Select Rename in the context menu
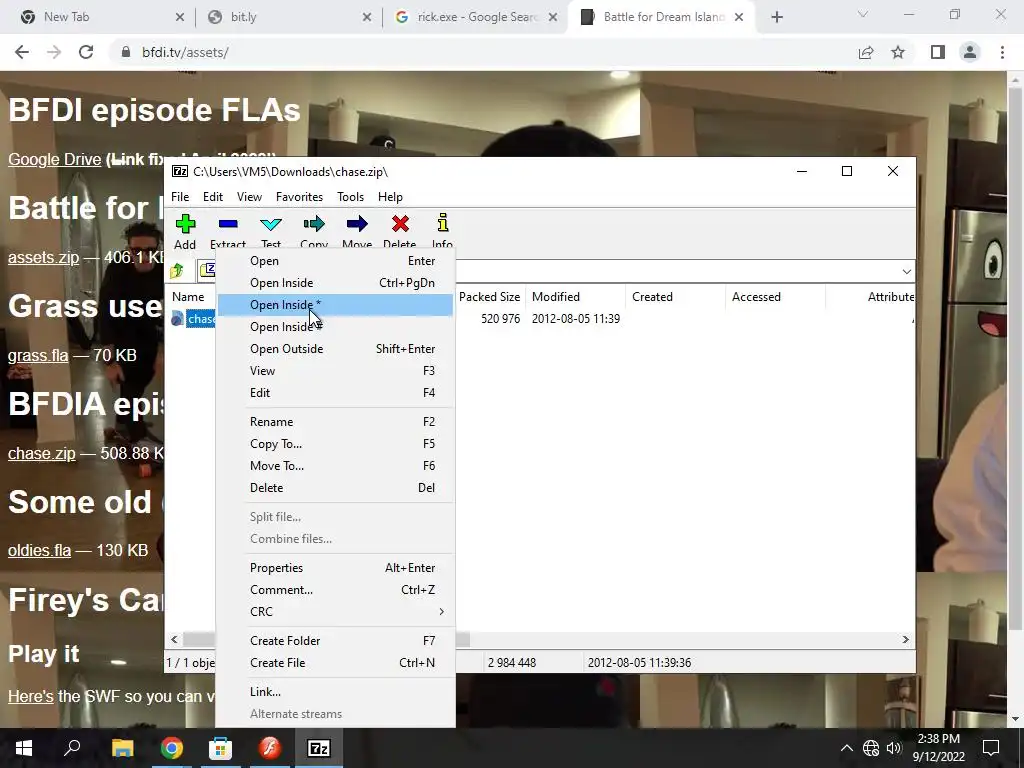 pos(335,422)
